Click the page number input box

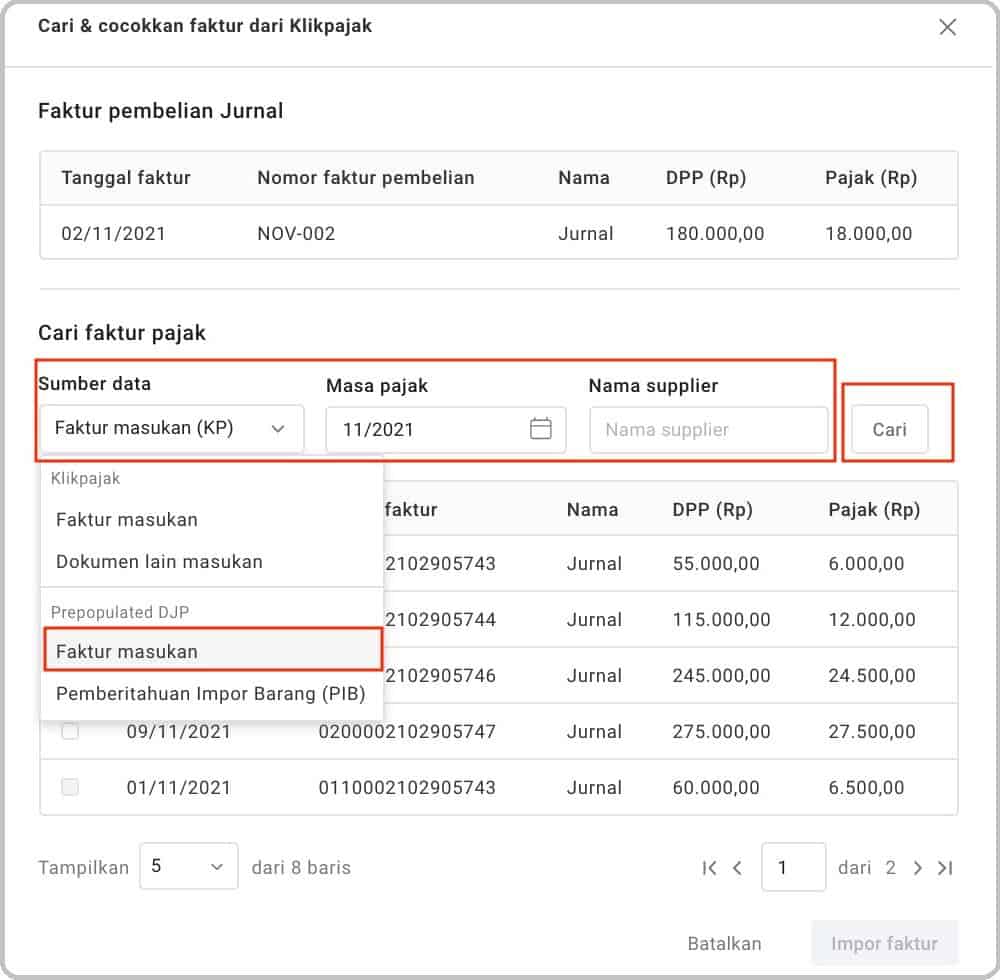[x=793, y=867]
